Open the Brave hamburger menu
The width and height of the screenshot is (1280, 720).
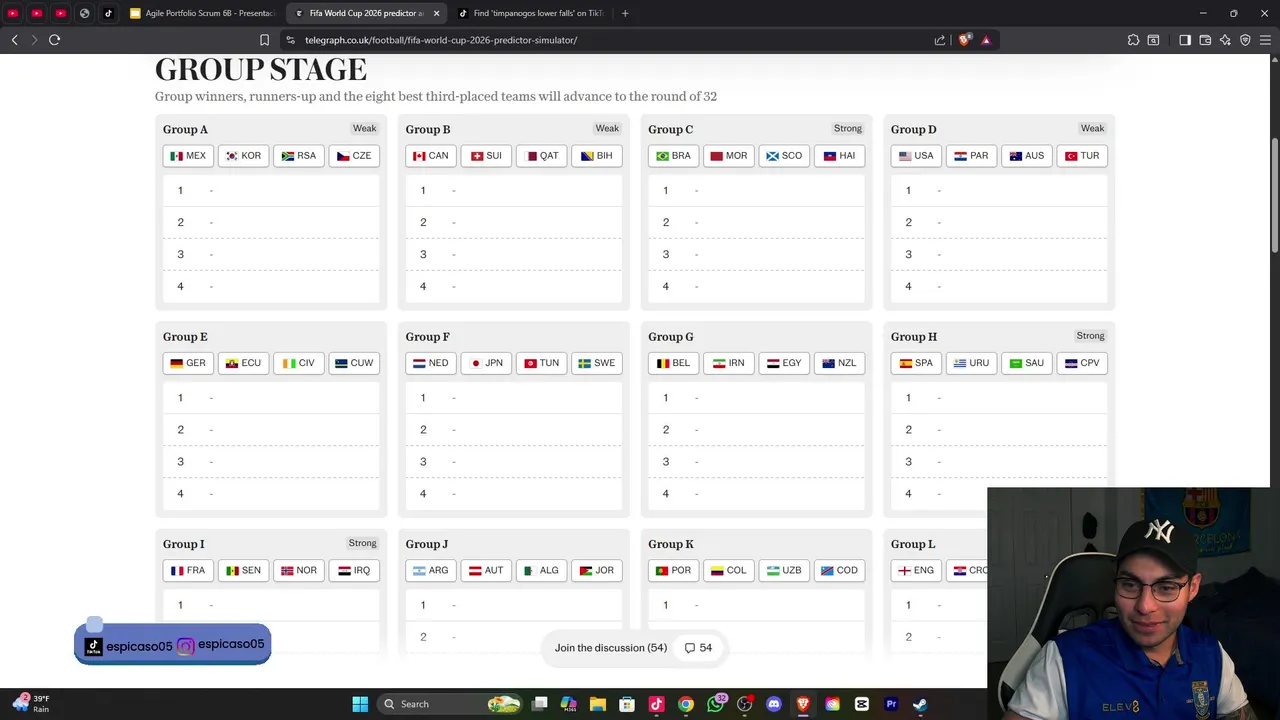[1265, 40]
